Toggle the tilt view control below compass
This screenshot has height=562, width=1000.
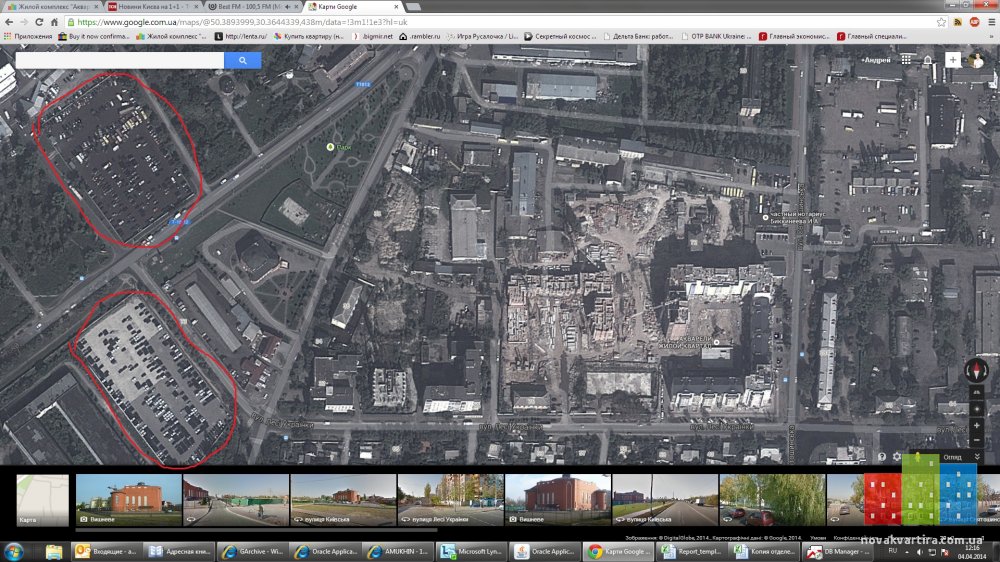click(x=976, y=393)
